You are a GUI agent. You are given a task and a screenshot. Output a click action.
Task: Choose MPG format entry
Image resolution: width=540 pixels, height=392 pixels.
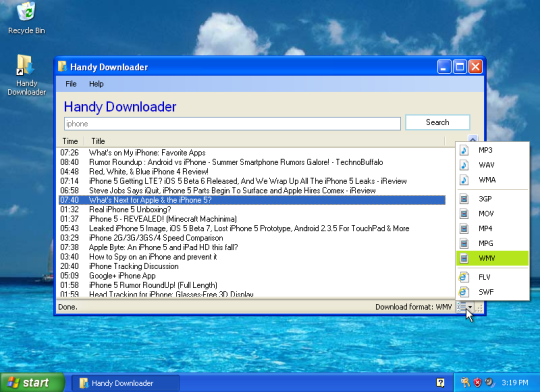(492, 243)
